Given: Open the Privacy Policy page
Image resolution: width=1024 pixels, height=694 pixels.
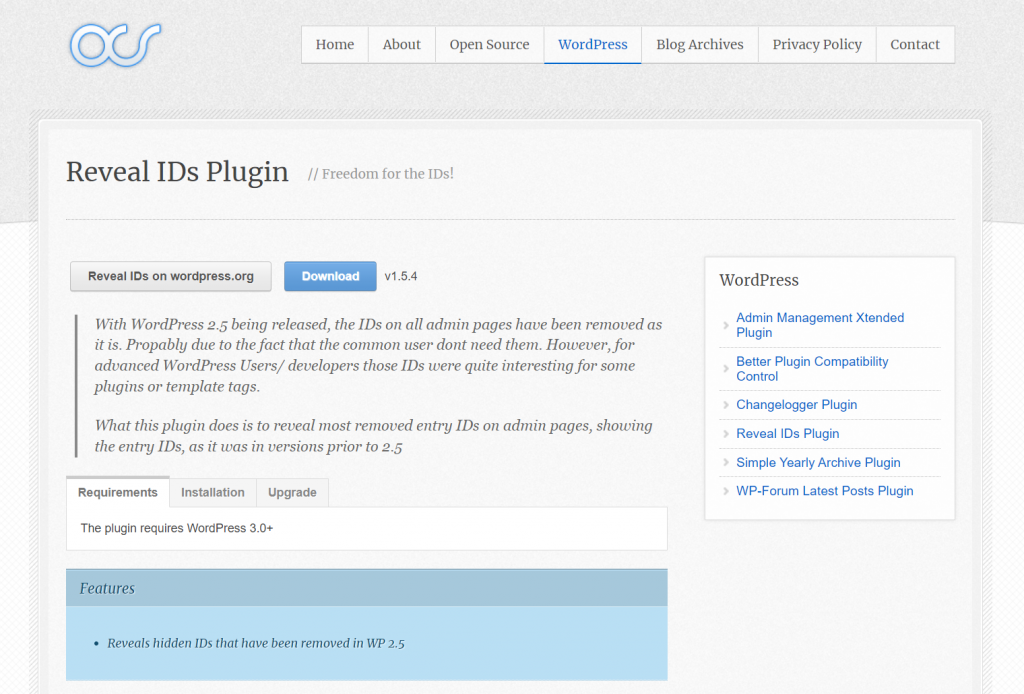Looking at the screenshot, I should point(816,44).
